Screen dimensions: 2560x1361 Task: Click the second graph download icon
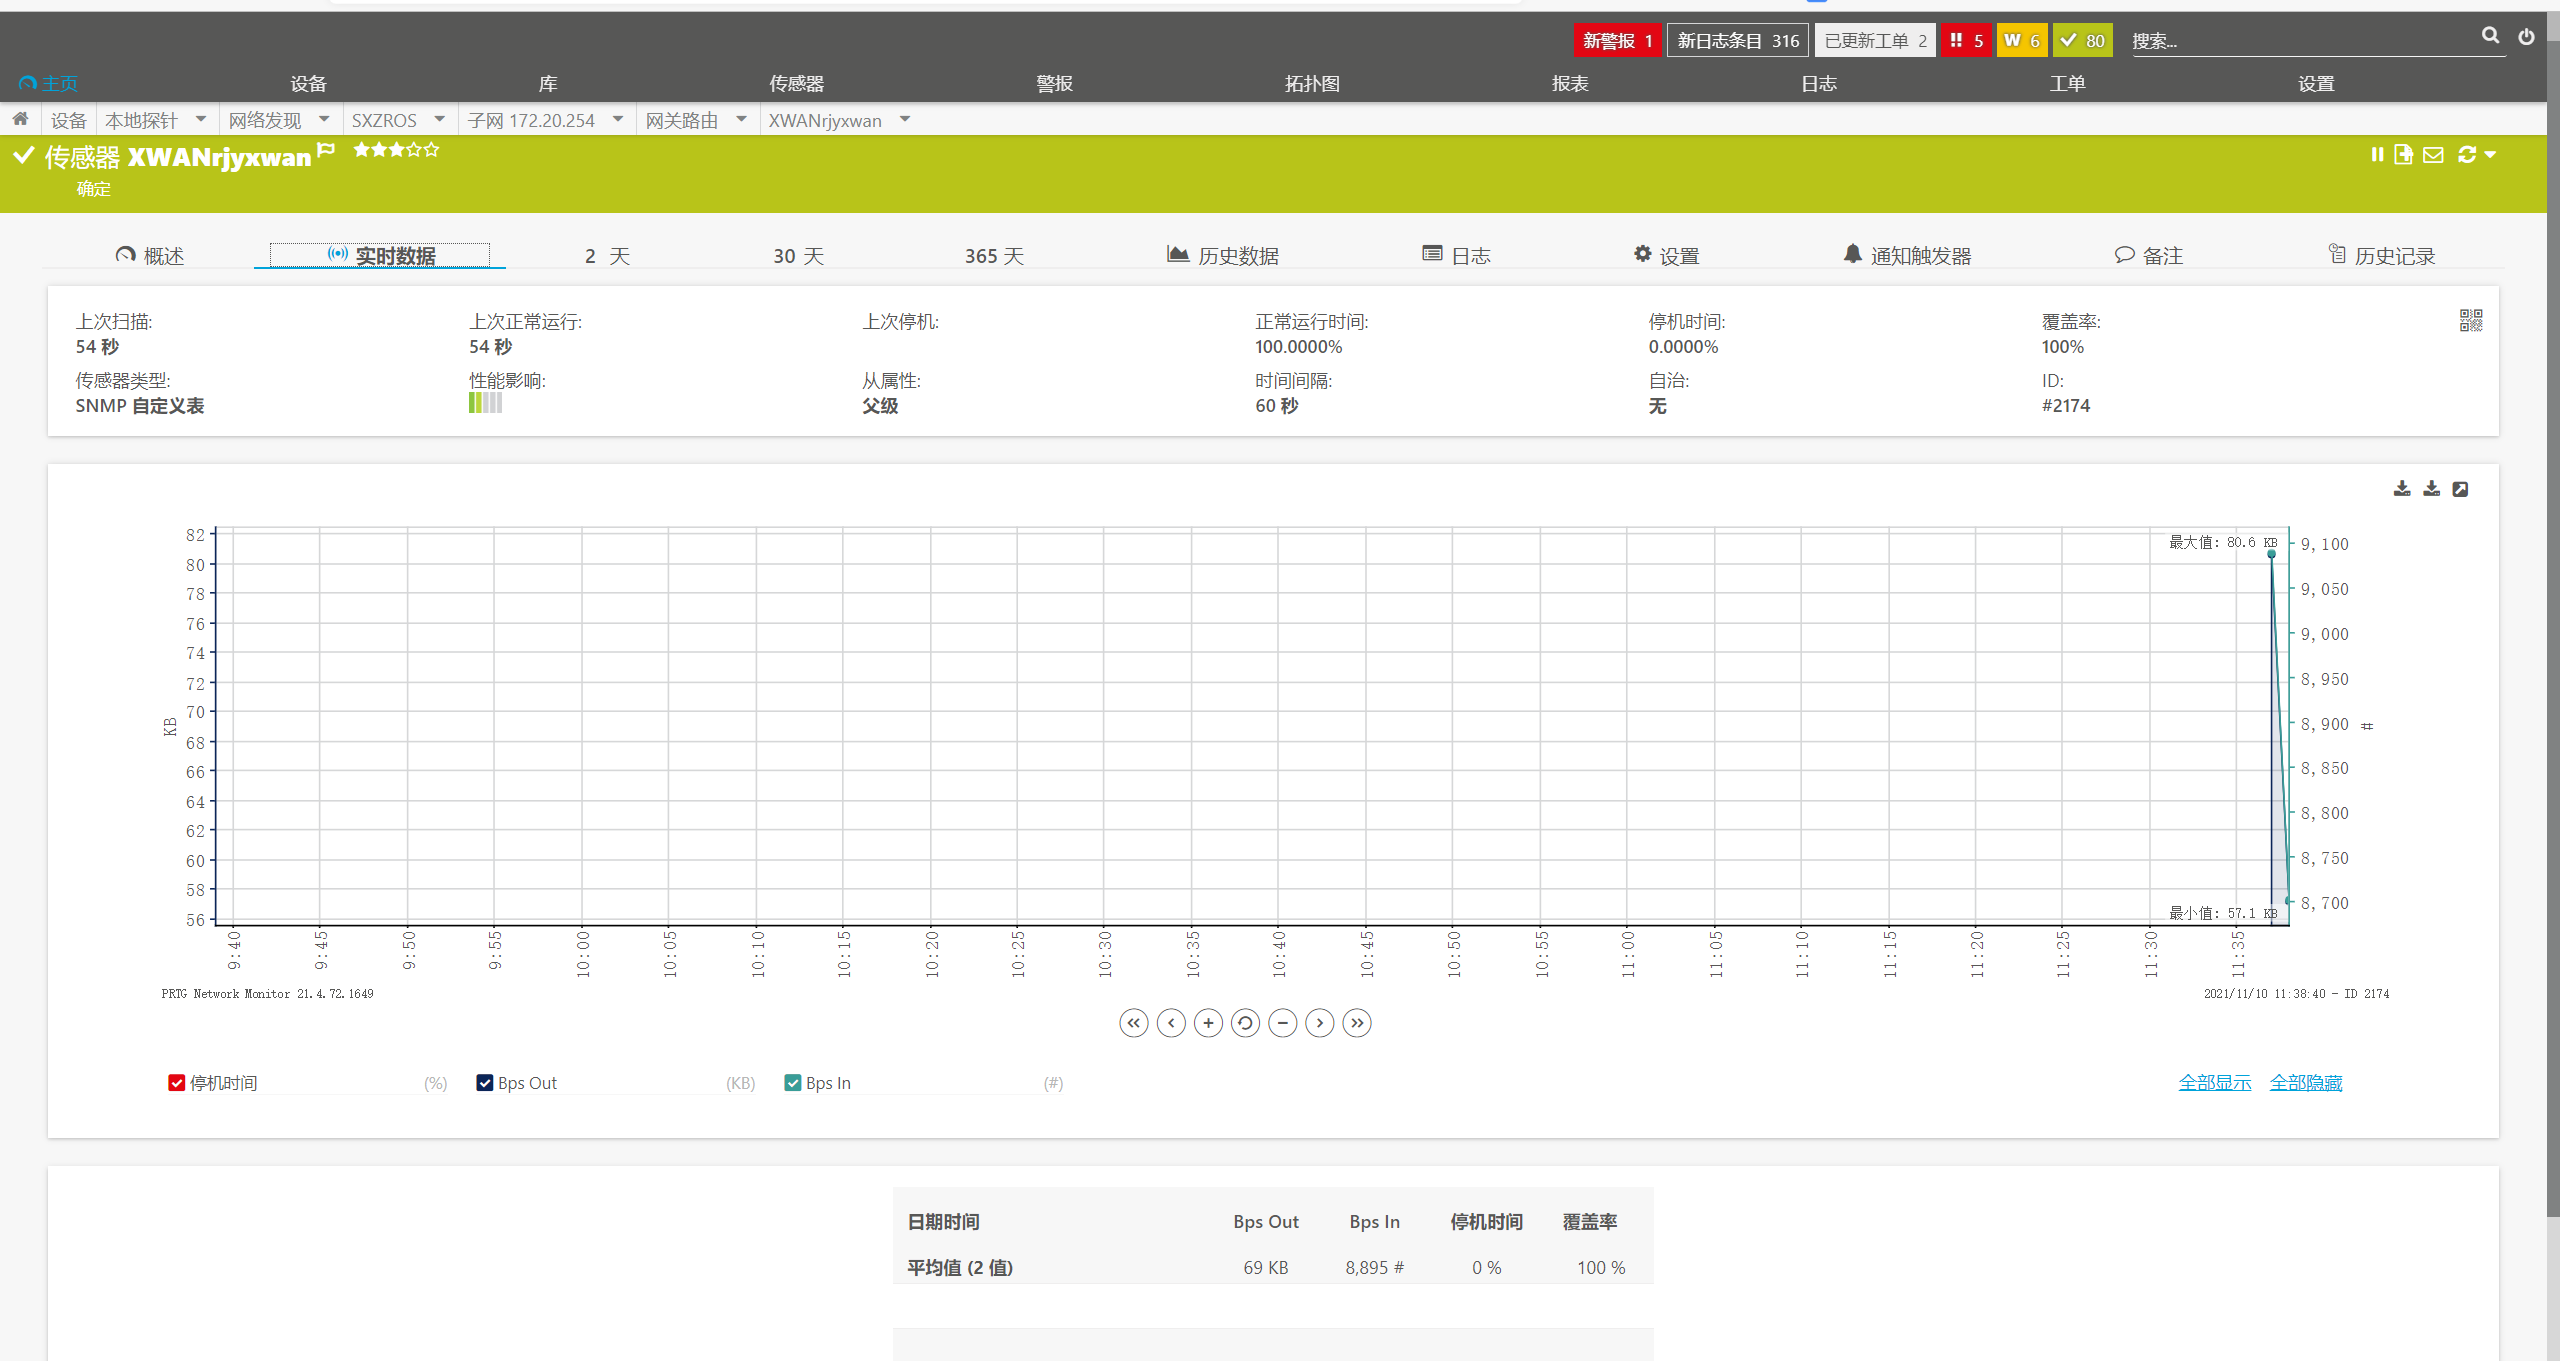pyautogui.click(x=2431, y=488)
